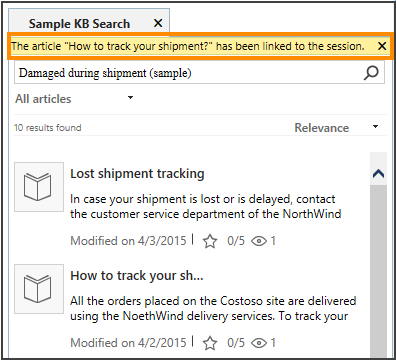Image resolution: width=396 pixels, height=360 pixels.
Task: Close the Sample KB Search tab
Action: coord(158,23)
